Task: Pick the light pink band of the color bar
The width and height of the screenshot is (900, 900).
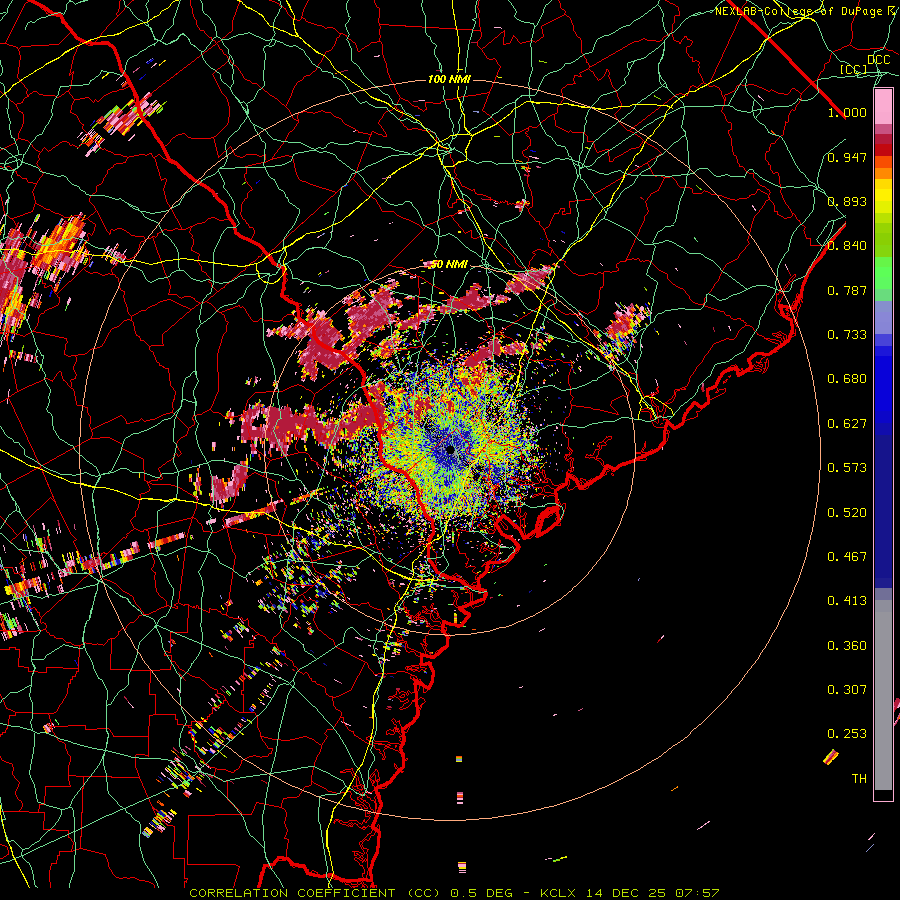Action: pos(883,107)
